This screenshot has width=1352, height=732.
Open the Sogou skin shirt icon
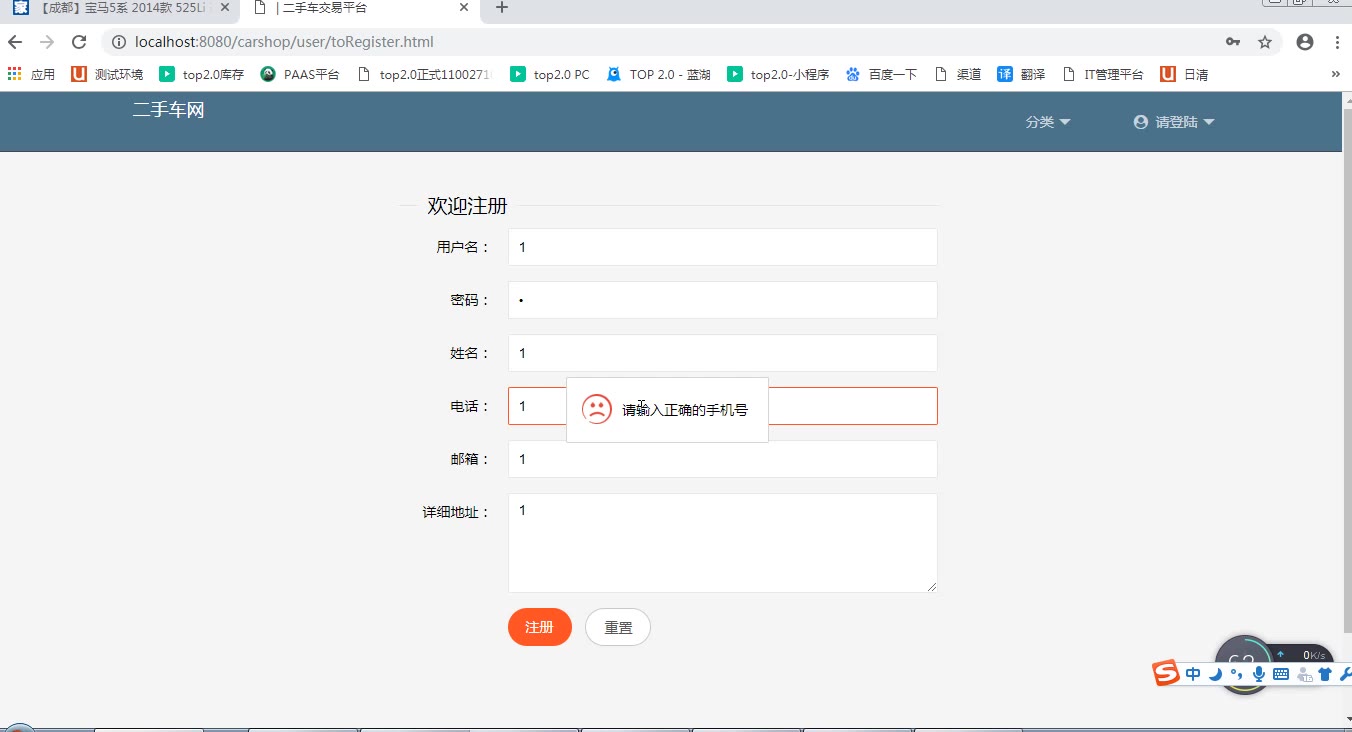point(1325,675)
